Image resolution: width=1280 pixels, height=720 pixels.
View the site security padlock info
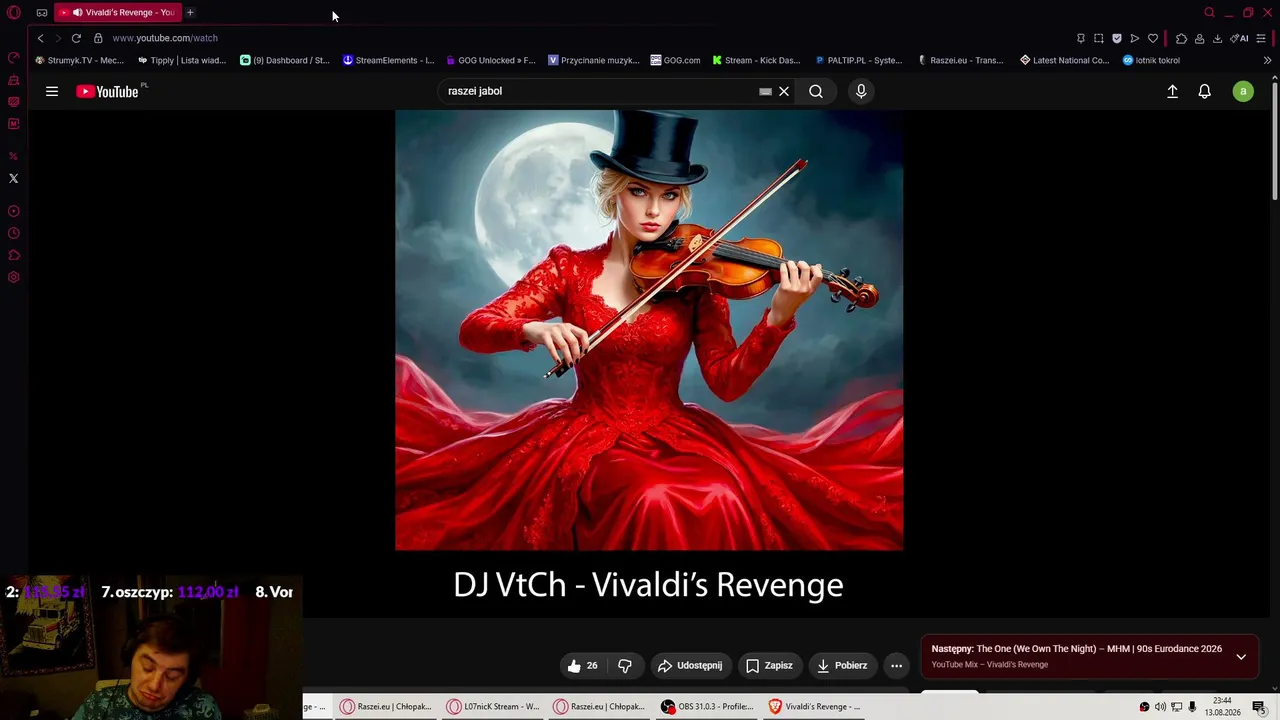click(98, 38)
